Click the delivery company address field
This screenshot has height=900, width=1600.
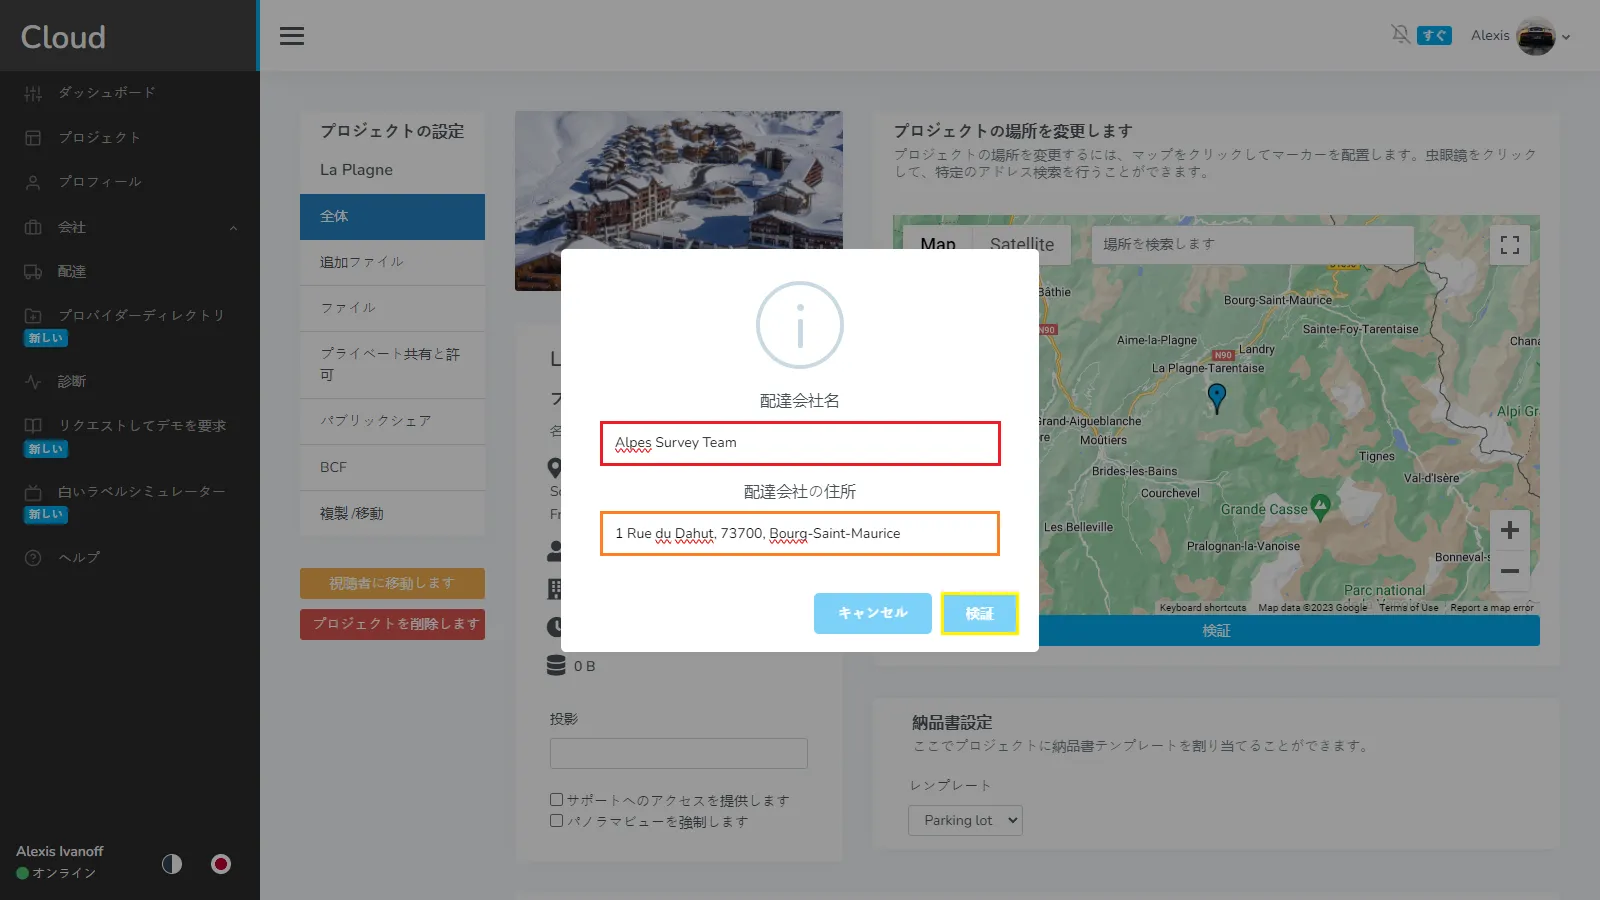pyautogui.click(x=800, y=534)
